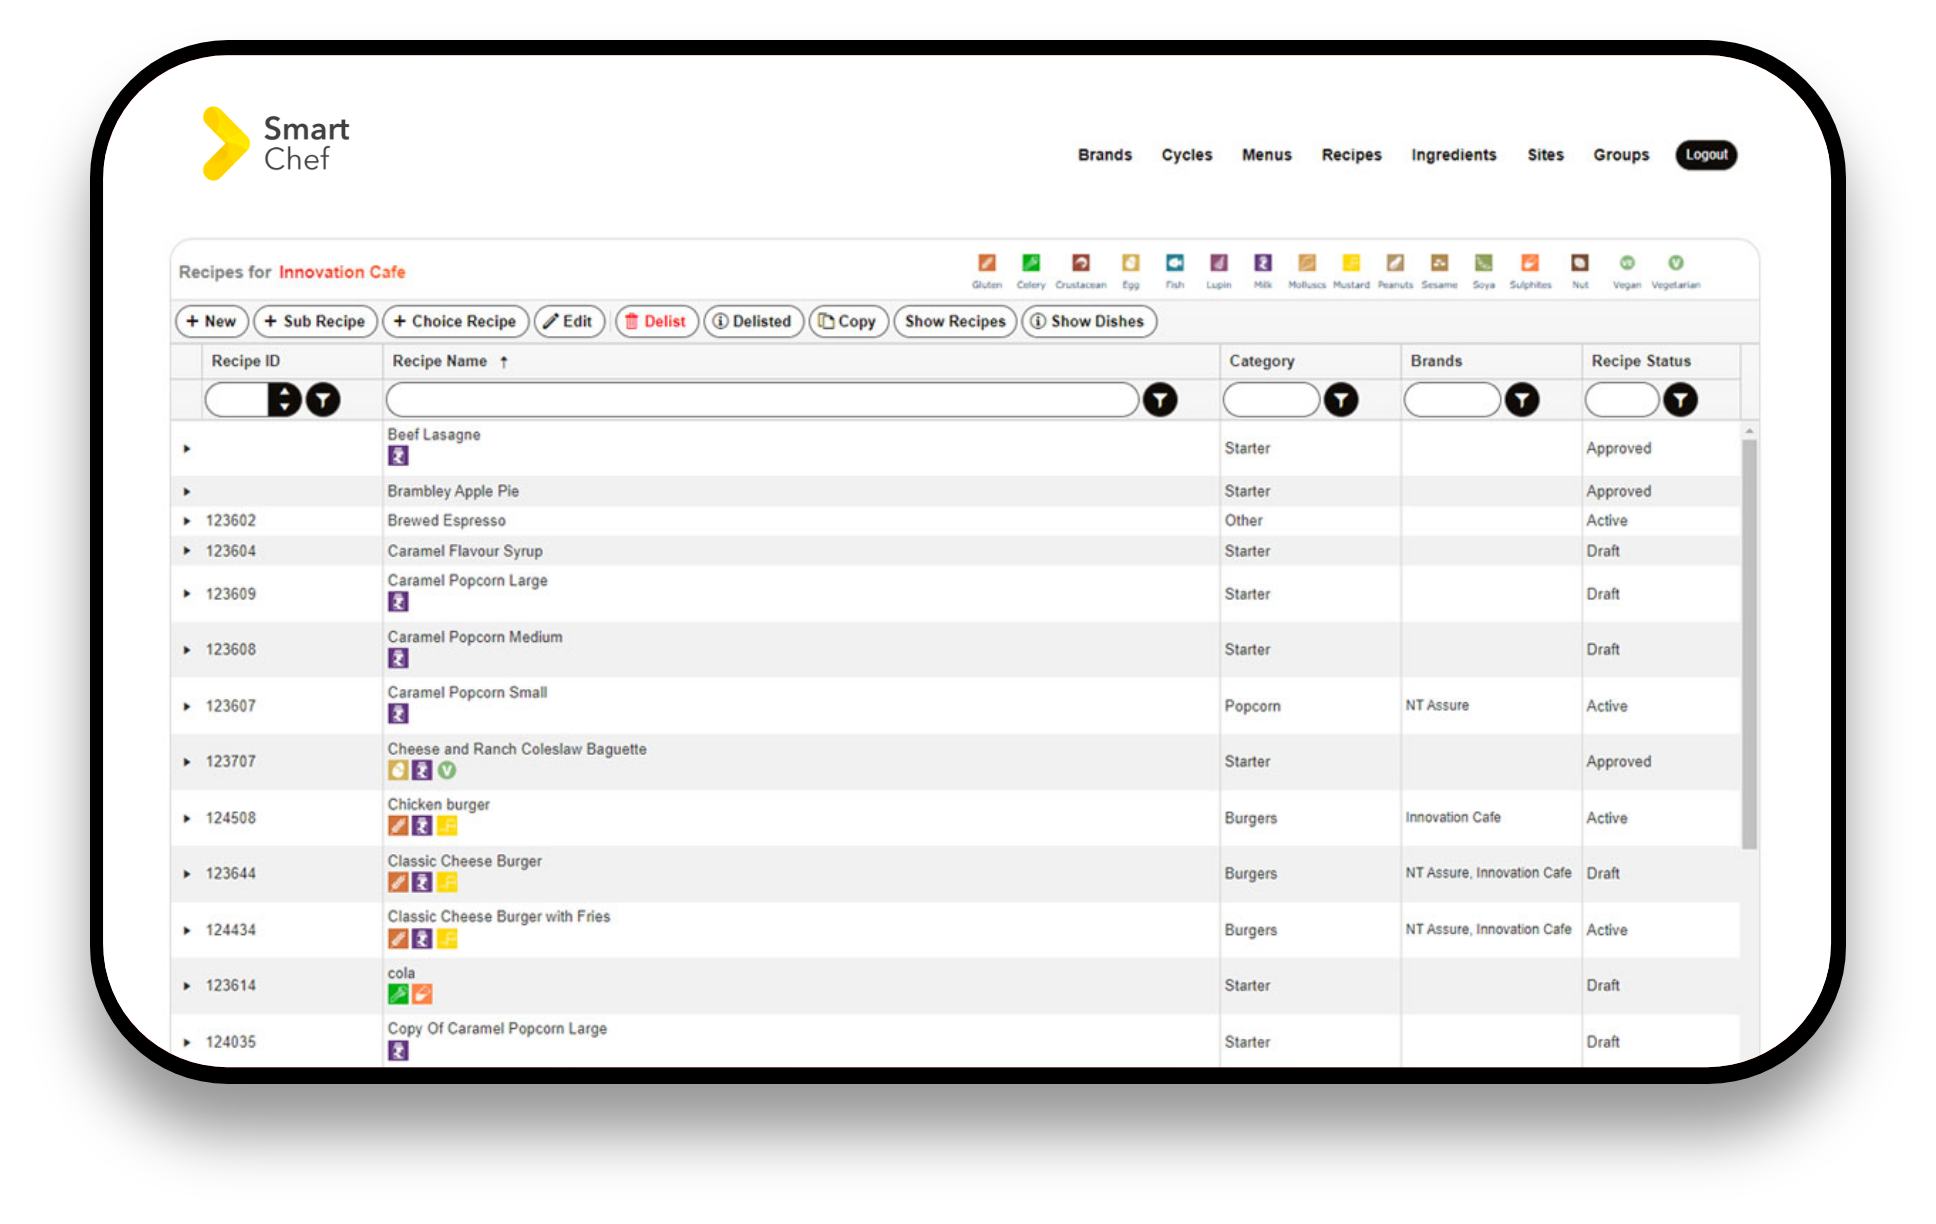
Task: Click the Sesame allergen icon in legend
Action: pyautogui.click(x=1439, y=263)
